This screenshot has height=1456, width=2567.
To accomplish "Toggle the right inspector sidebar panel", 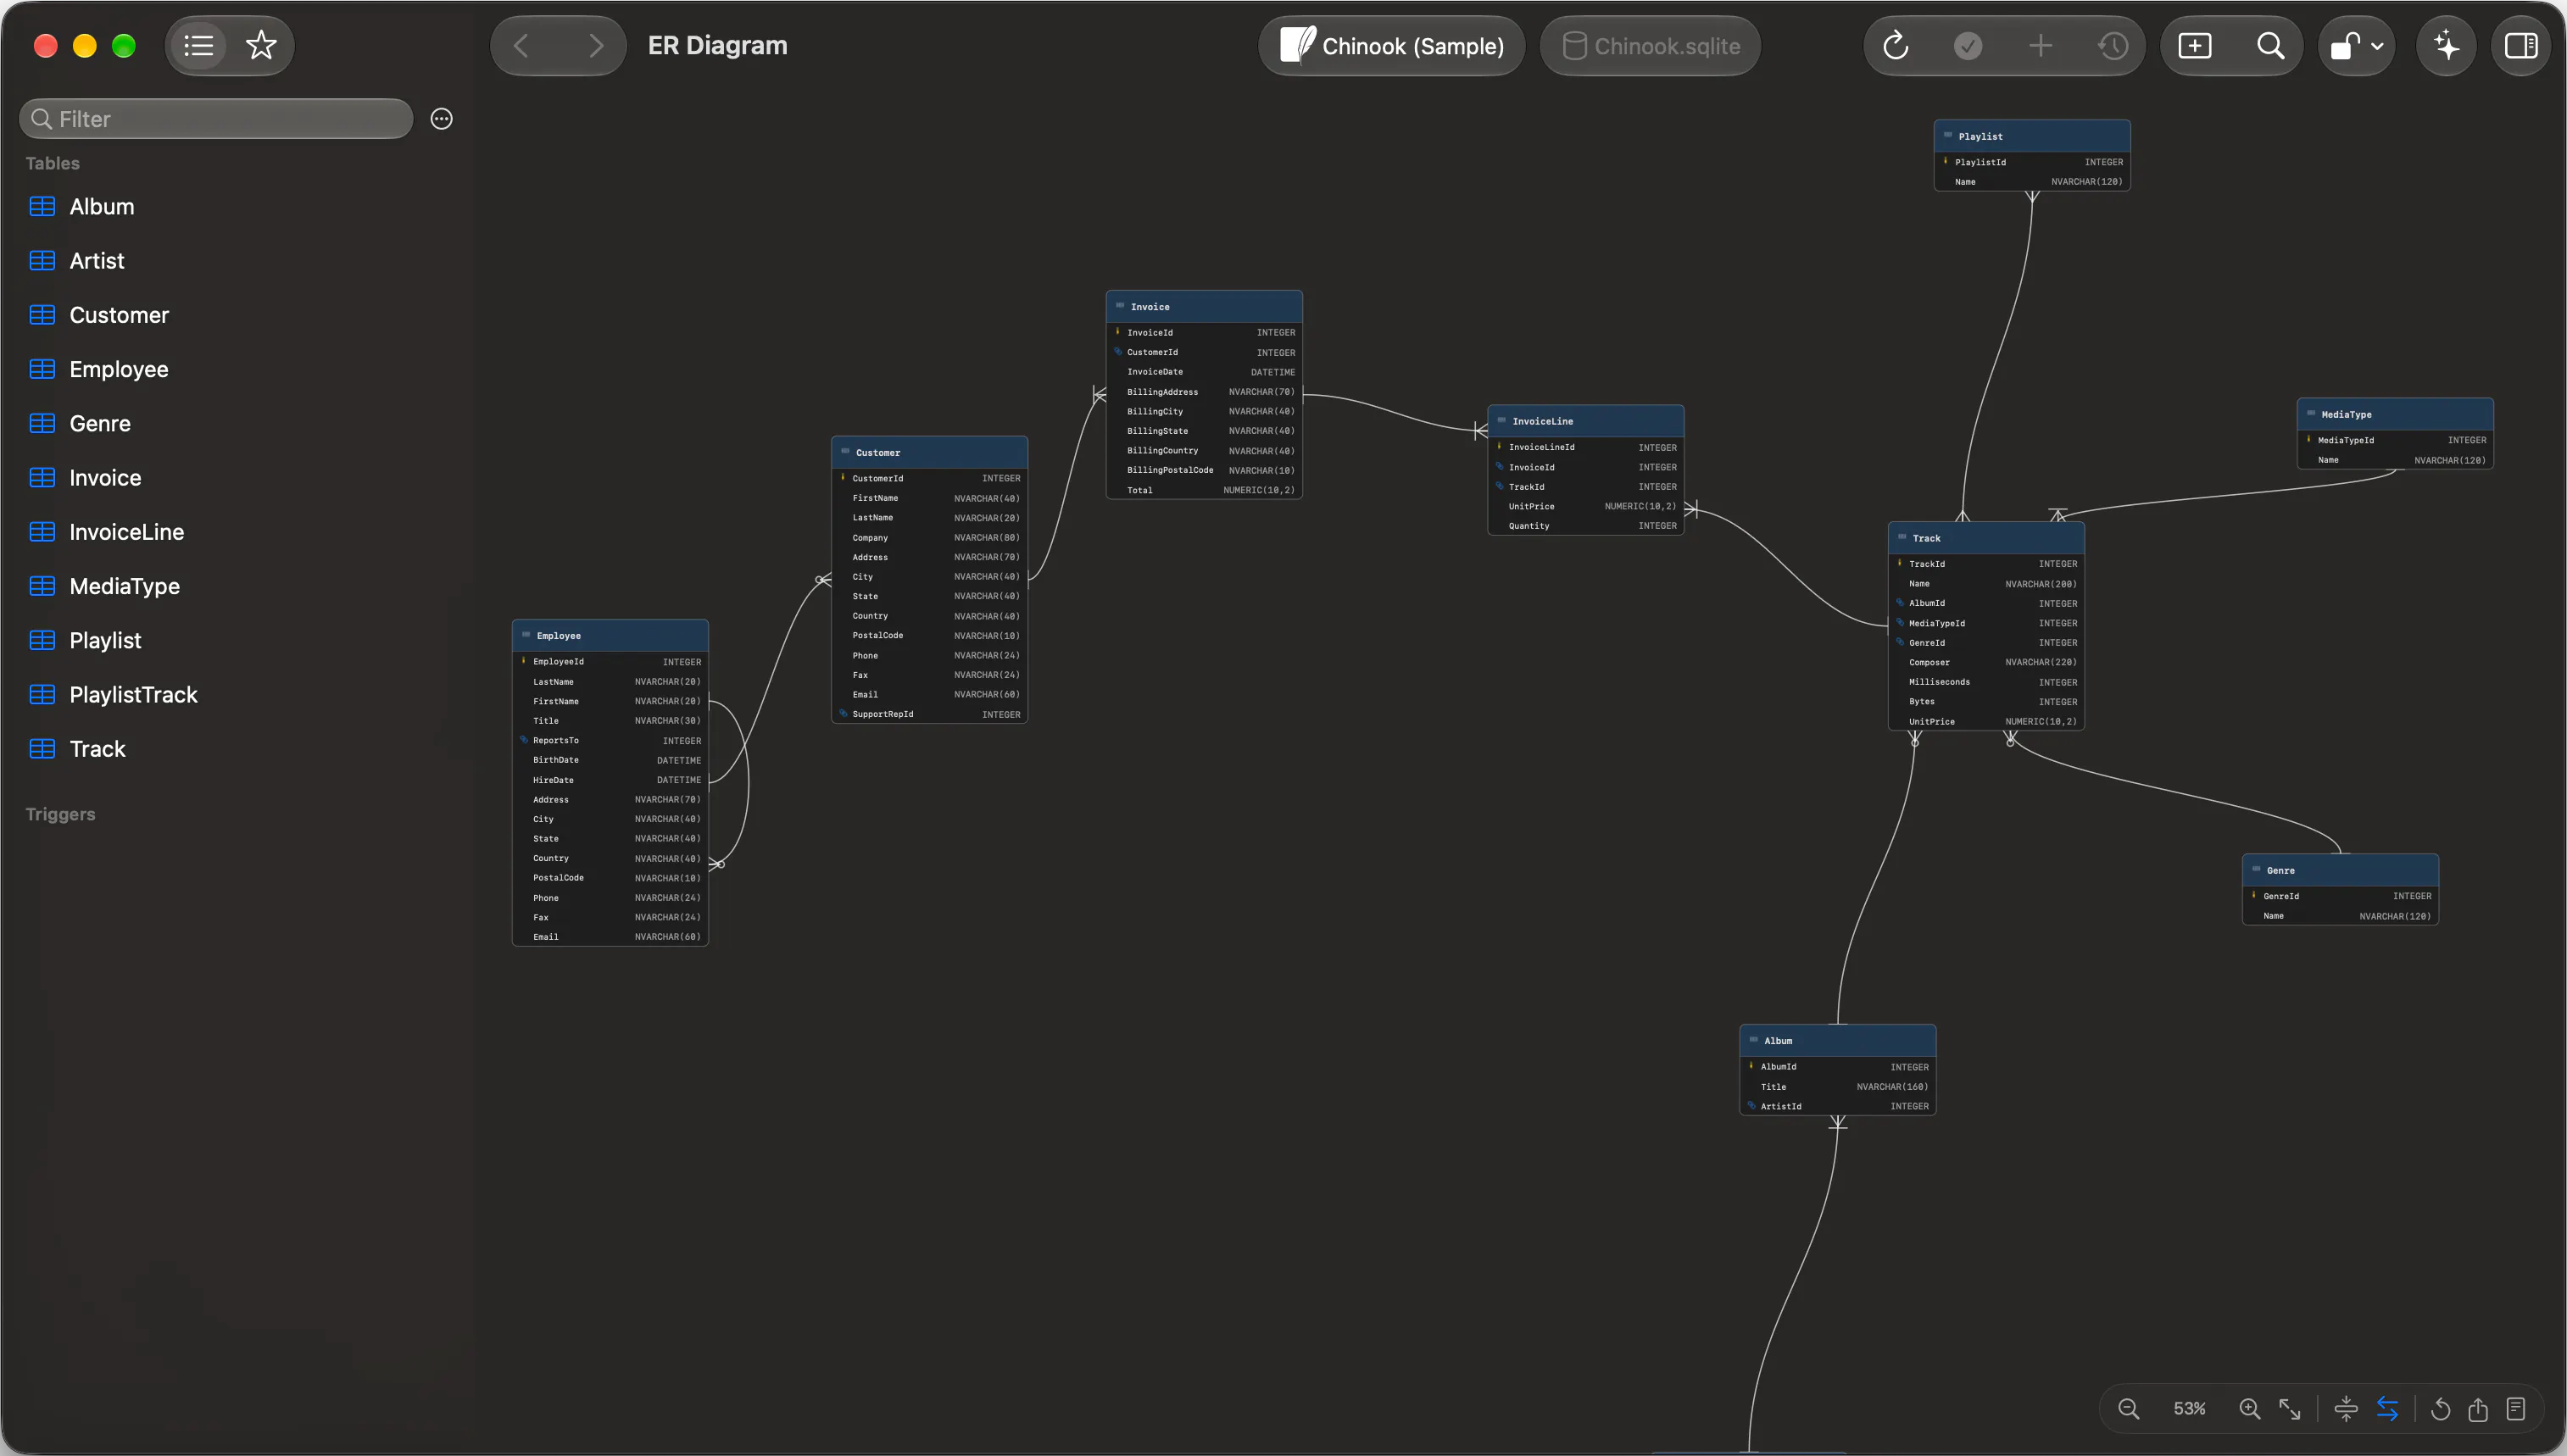I will 2521,46.
